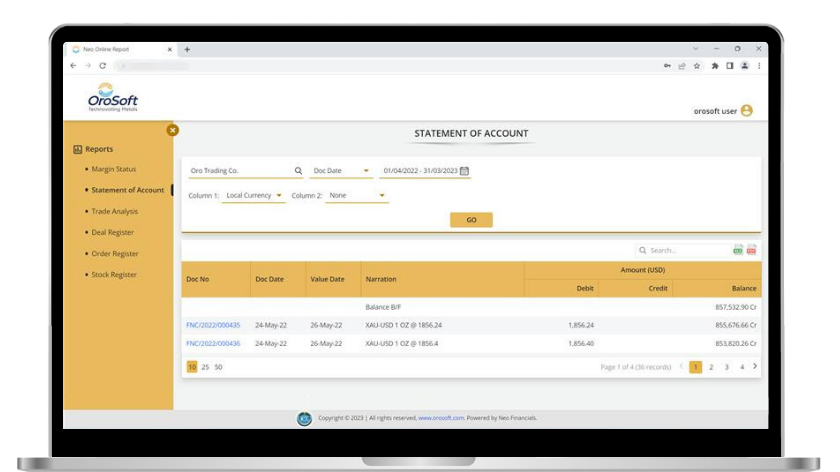Expand the Column 2 None dropdown
840x472 pixels.
[381, 196]
